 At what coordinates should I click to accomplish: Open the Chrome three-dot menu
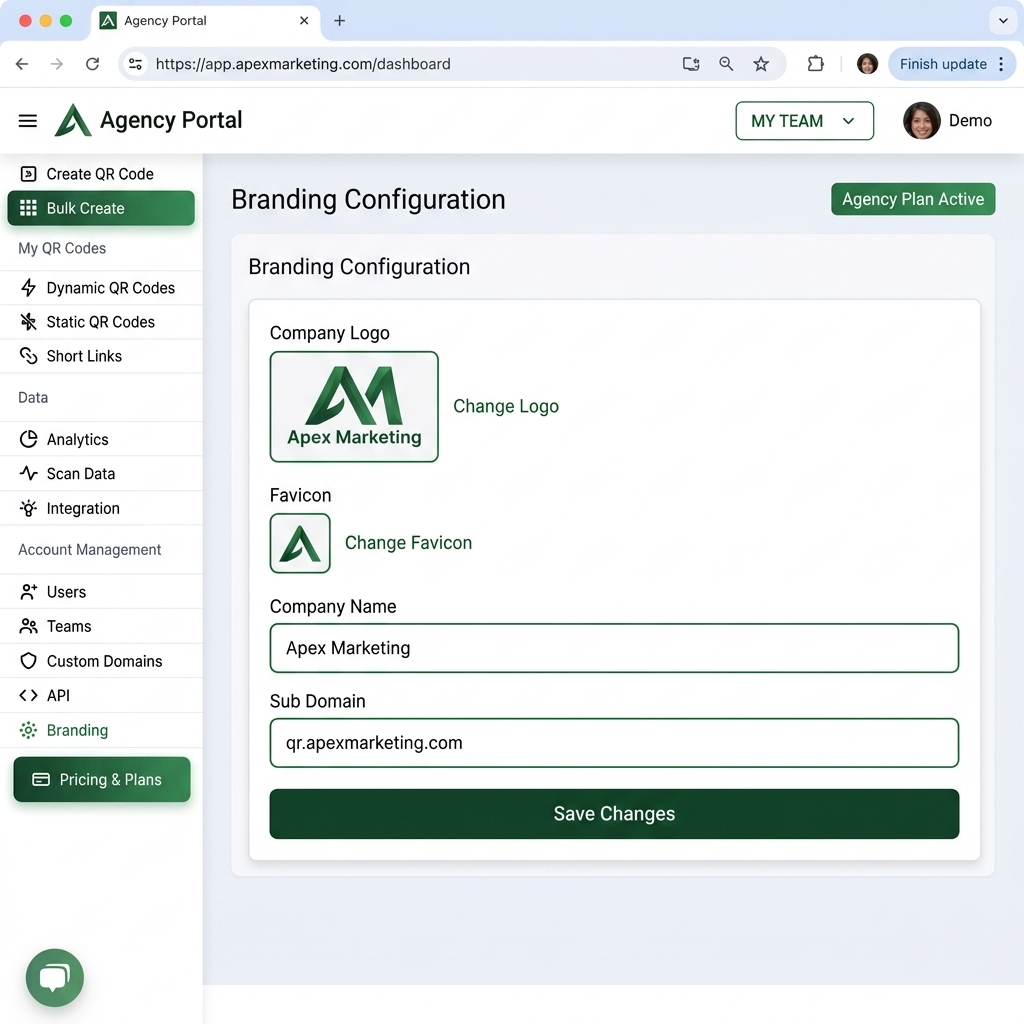click(x=1001, y=64)
